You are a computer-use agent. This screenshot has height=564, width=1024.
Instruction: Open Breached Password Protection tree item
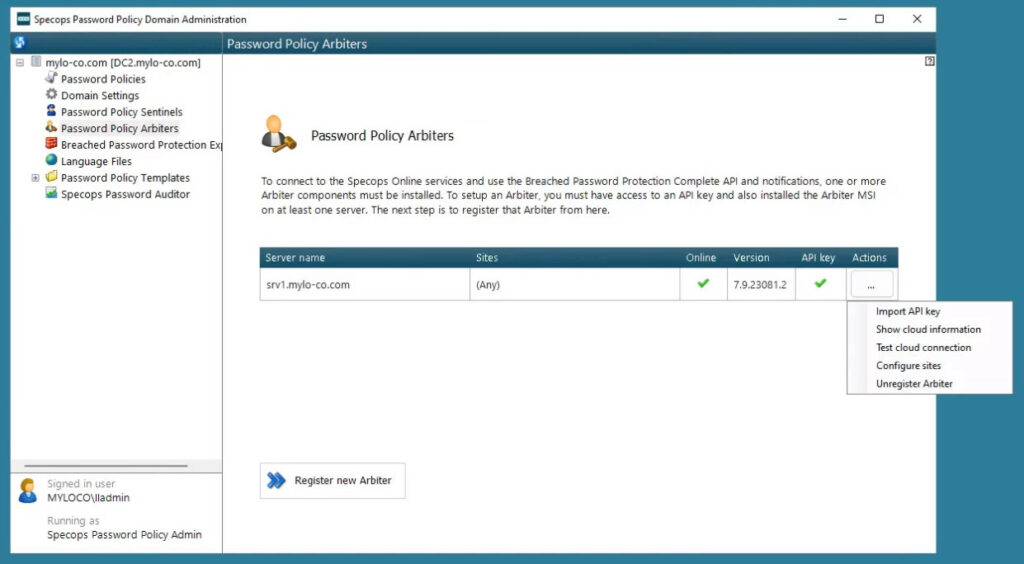[x=141, y=145]
